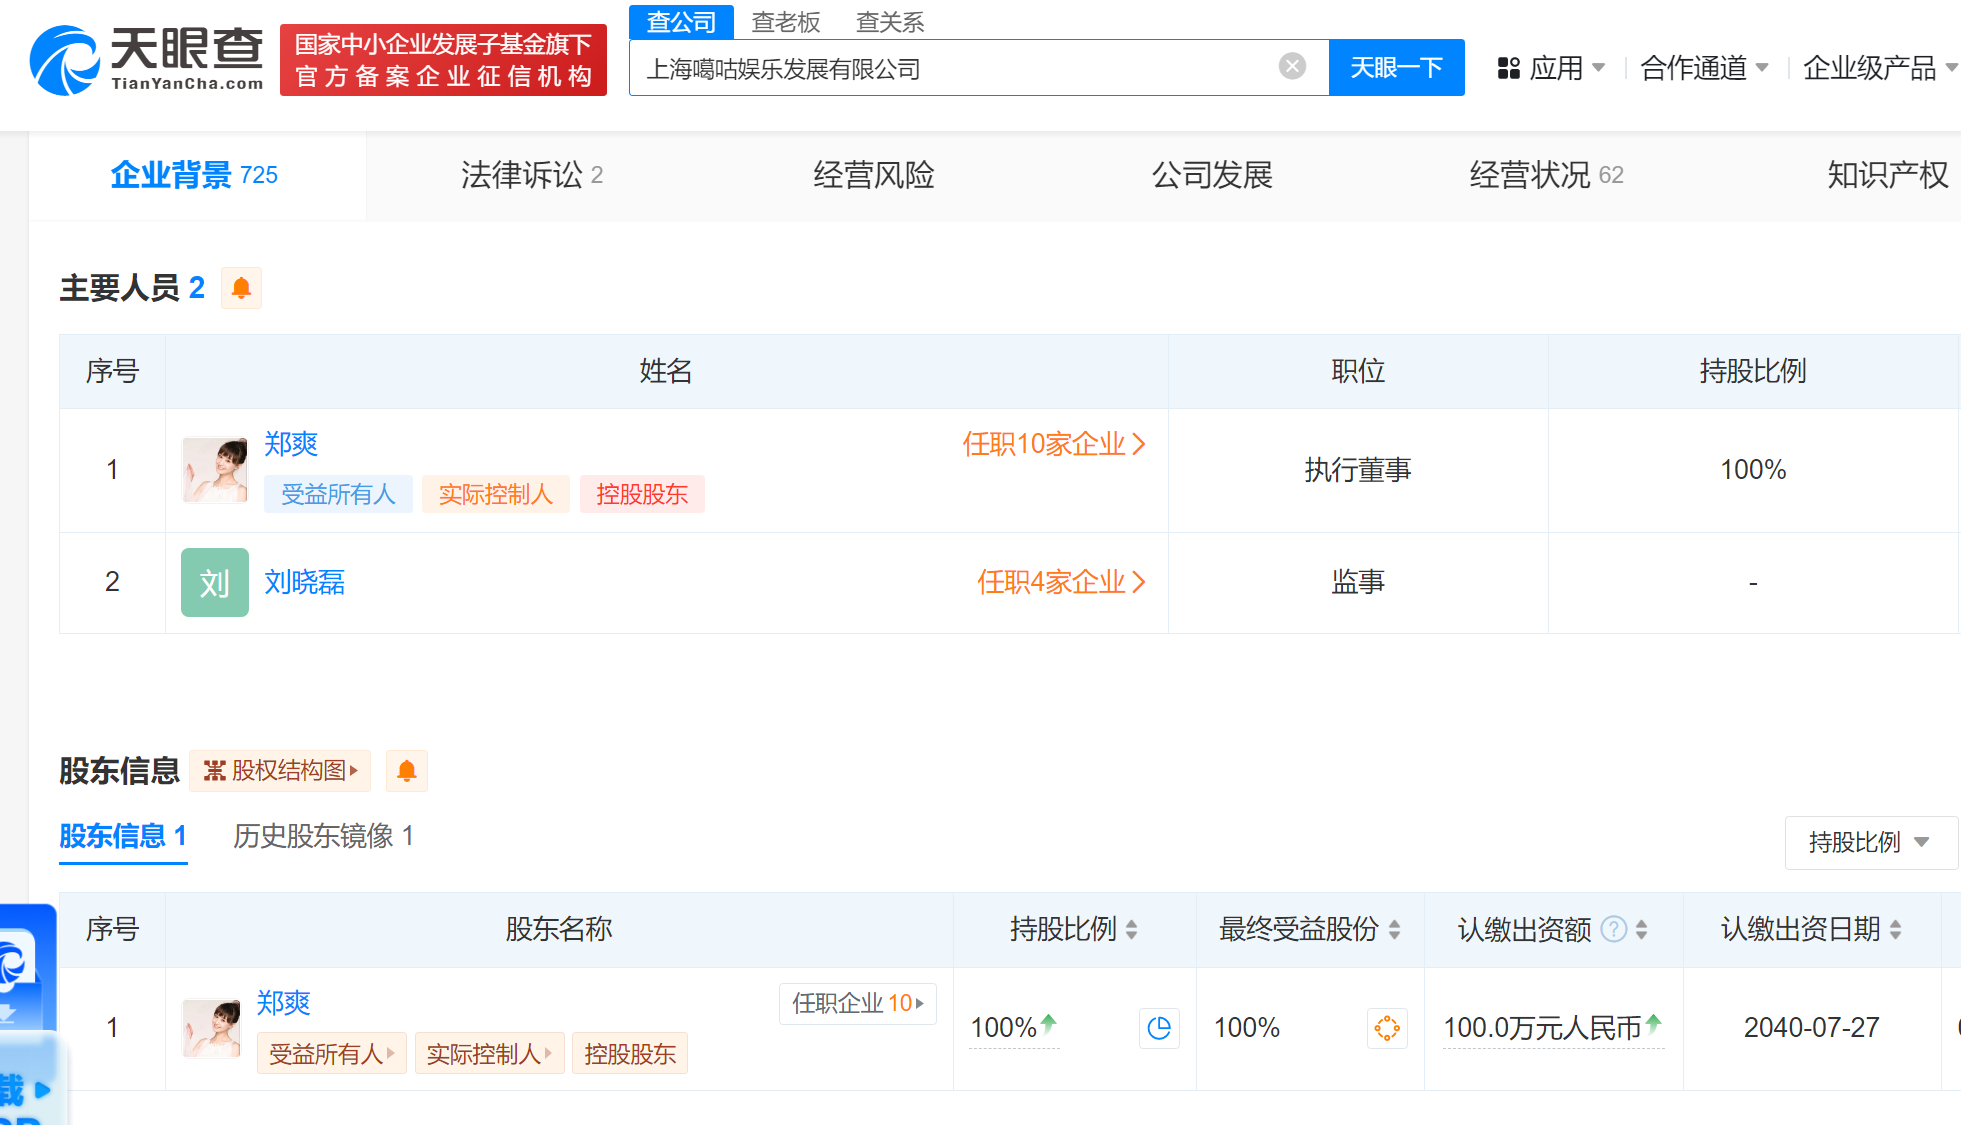
Task: Switch to the 查公司 search tab
Action: pos(681,22)
